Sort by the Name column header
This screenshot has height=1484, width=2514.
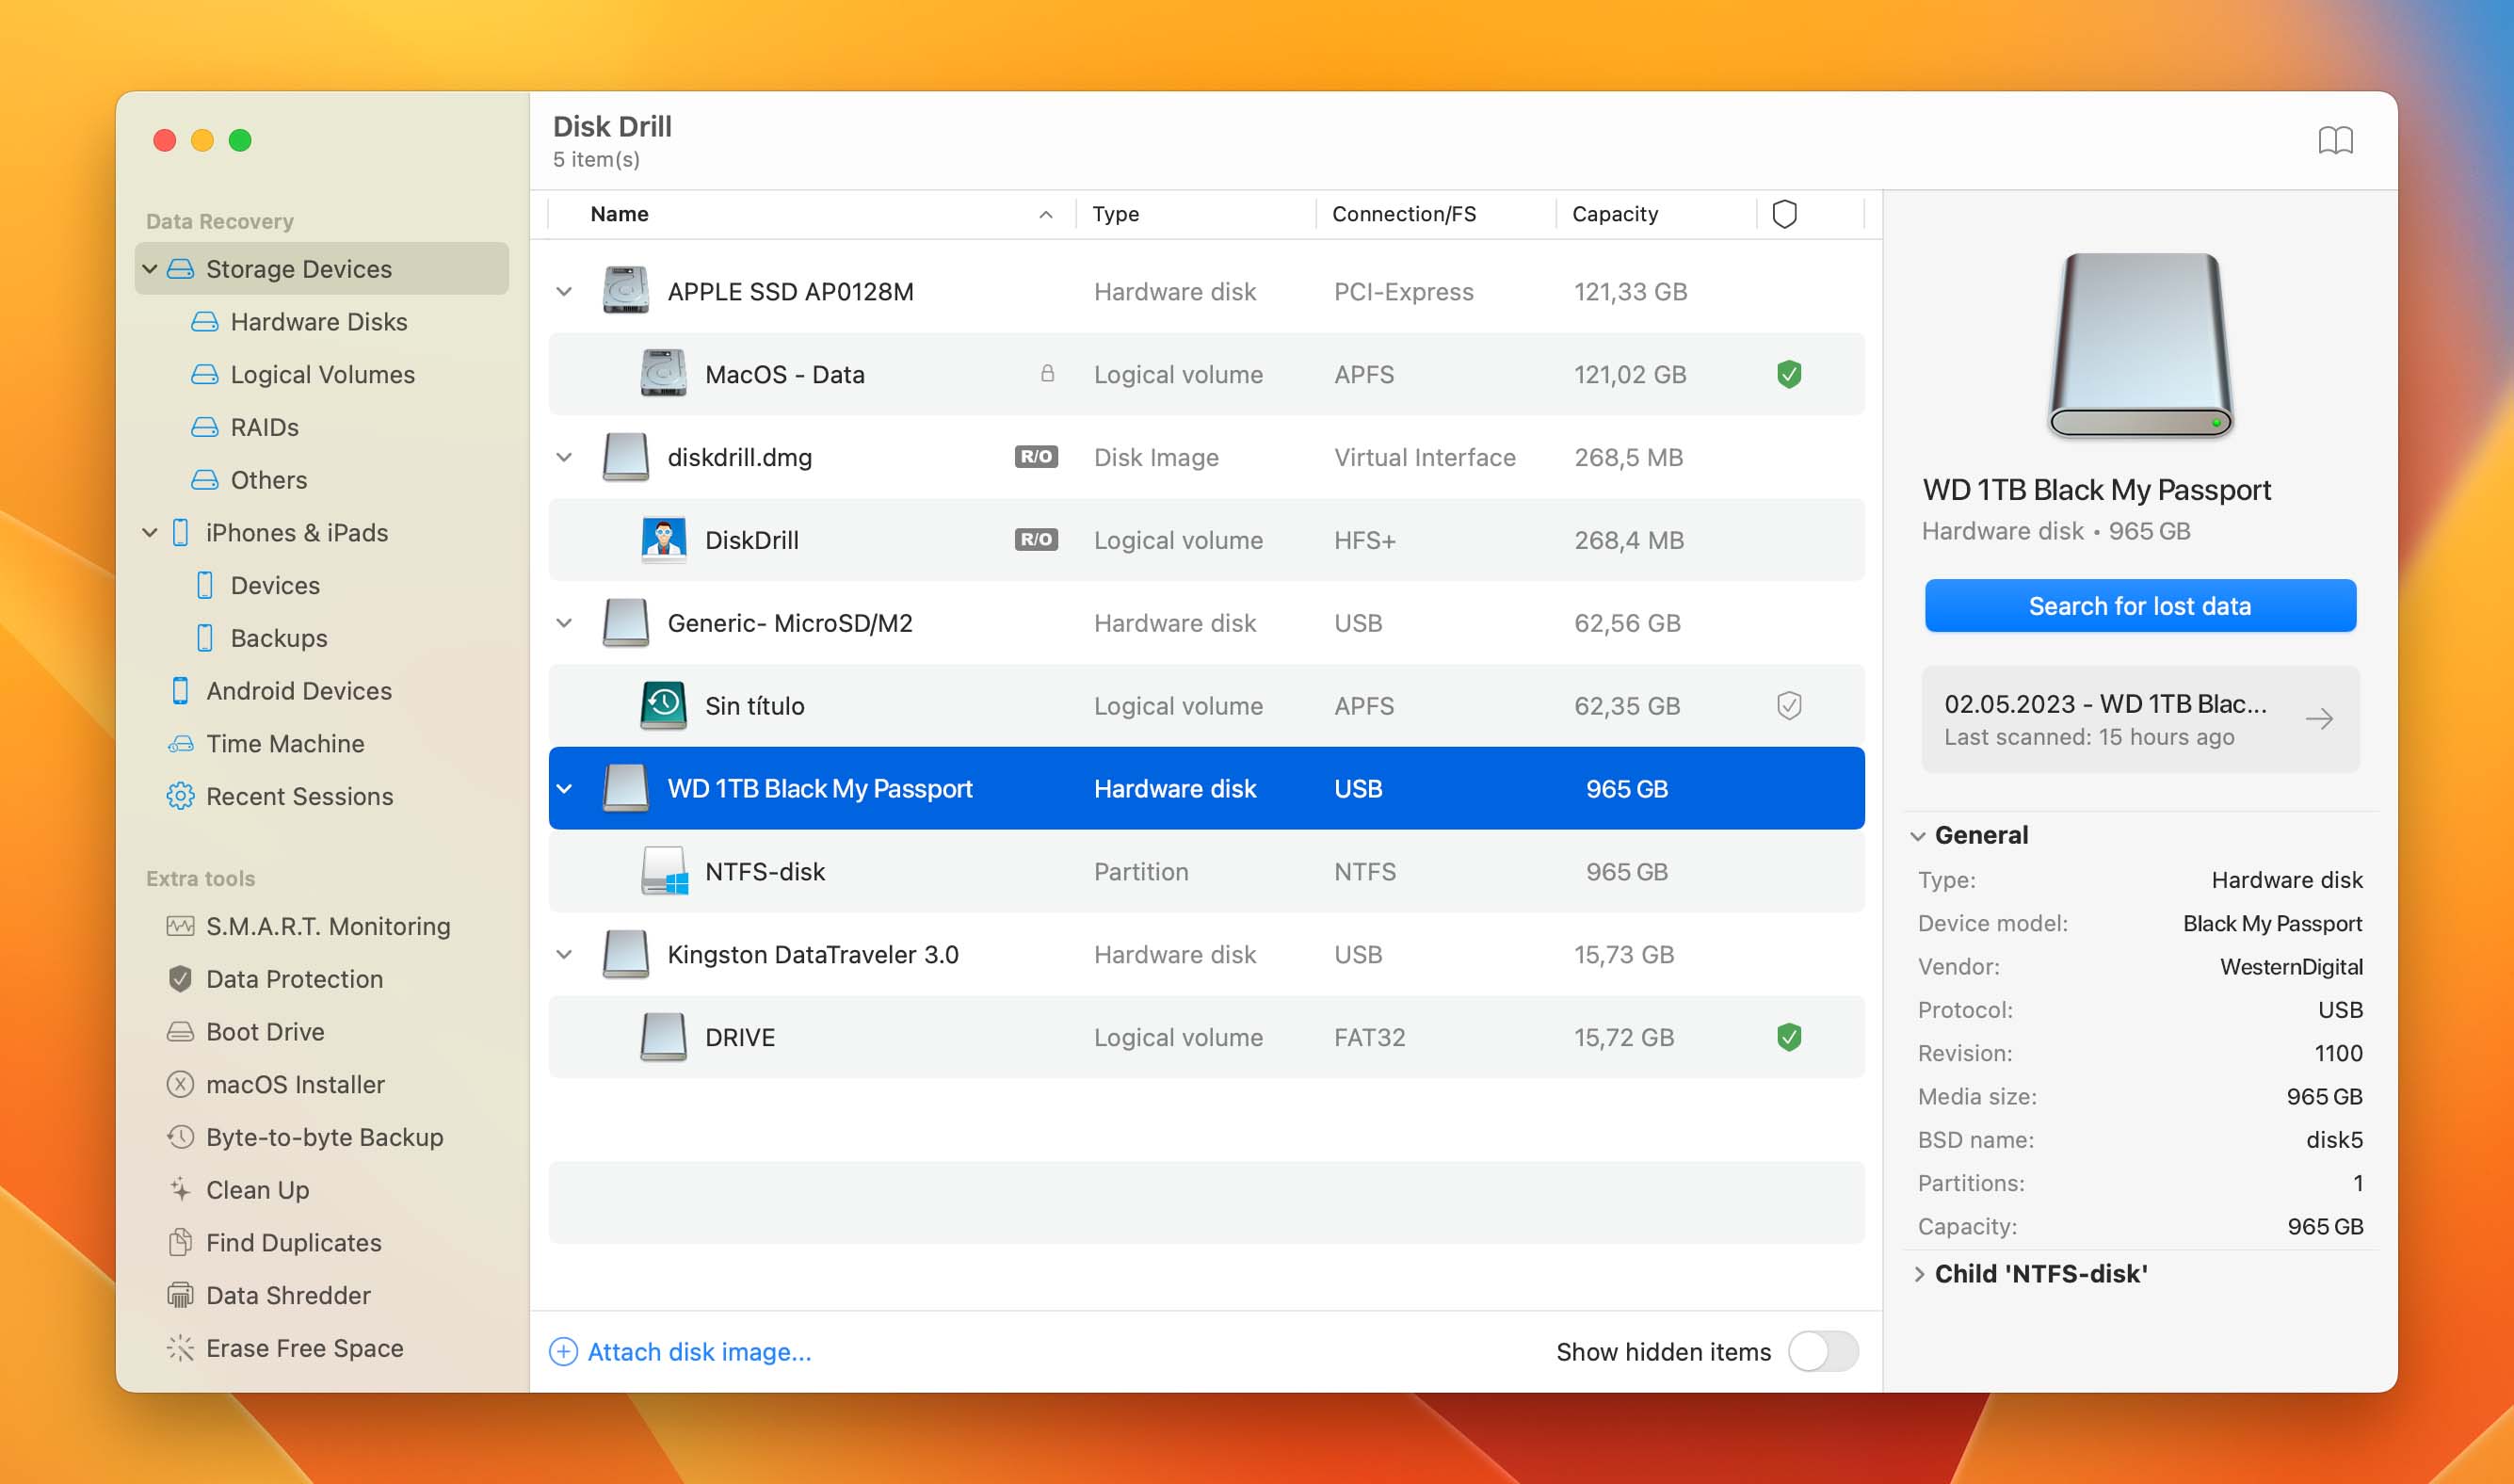click(x=812, y=214)
